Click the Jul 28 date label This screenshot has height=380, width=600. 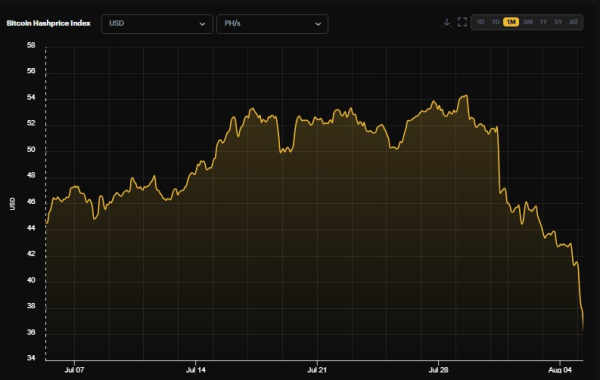tap(438, 370)
